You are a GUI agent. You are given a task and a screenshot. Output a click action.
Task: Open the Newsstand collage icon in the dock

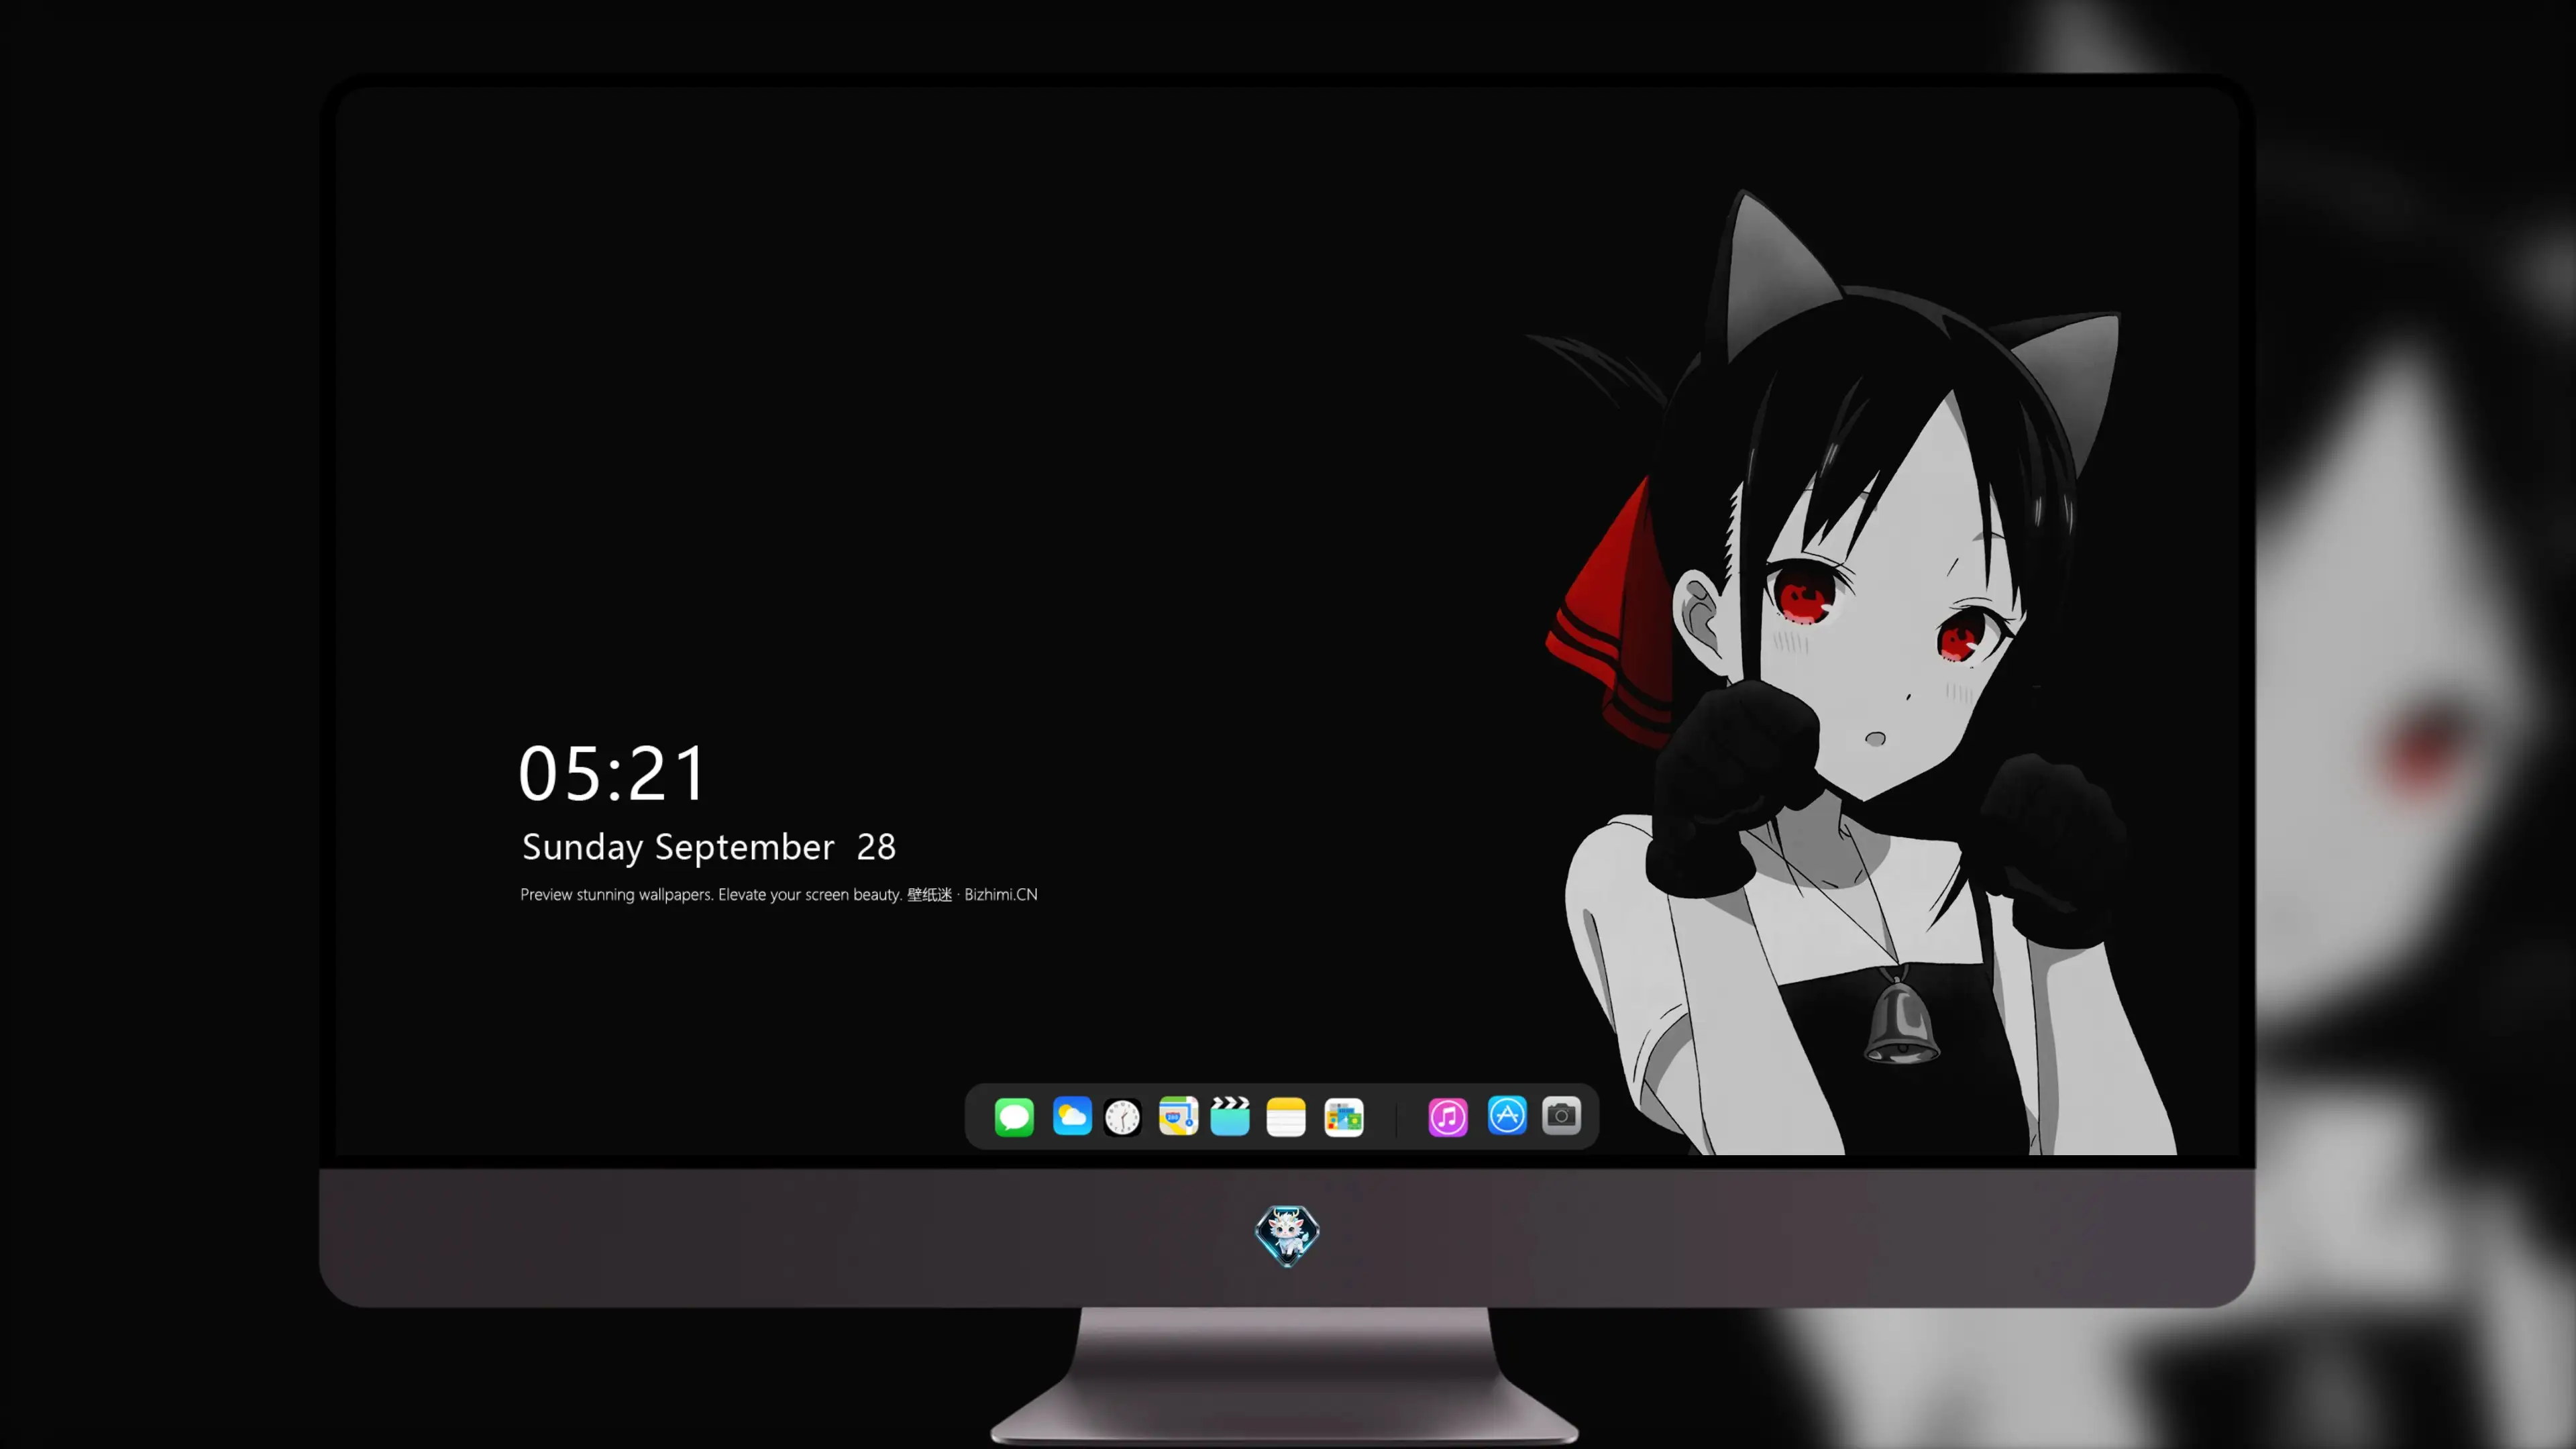pos(1344,1117)
